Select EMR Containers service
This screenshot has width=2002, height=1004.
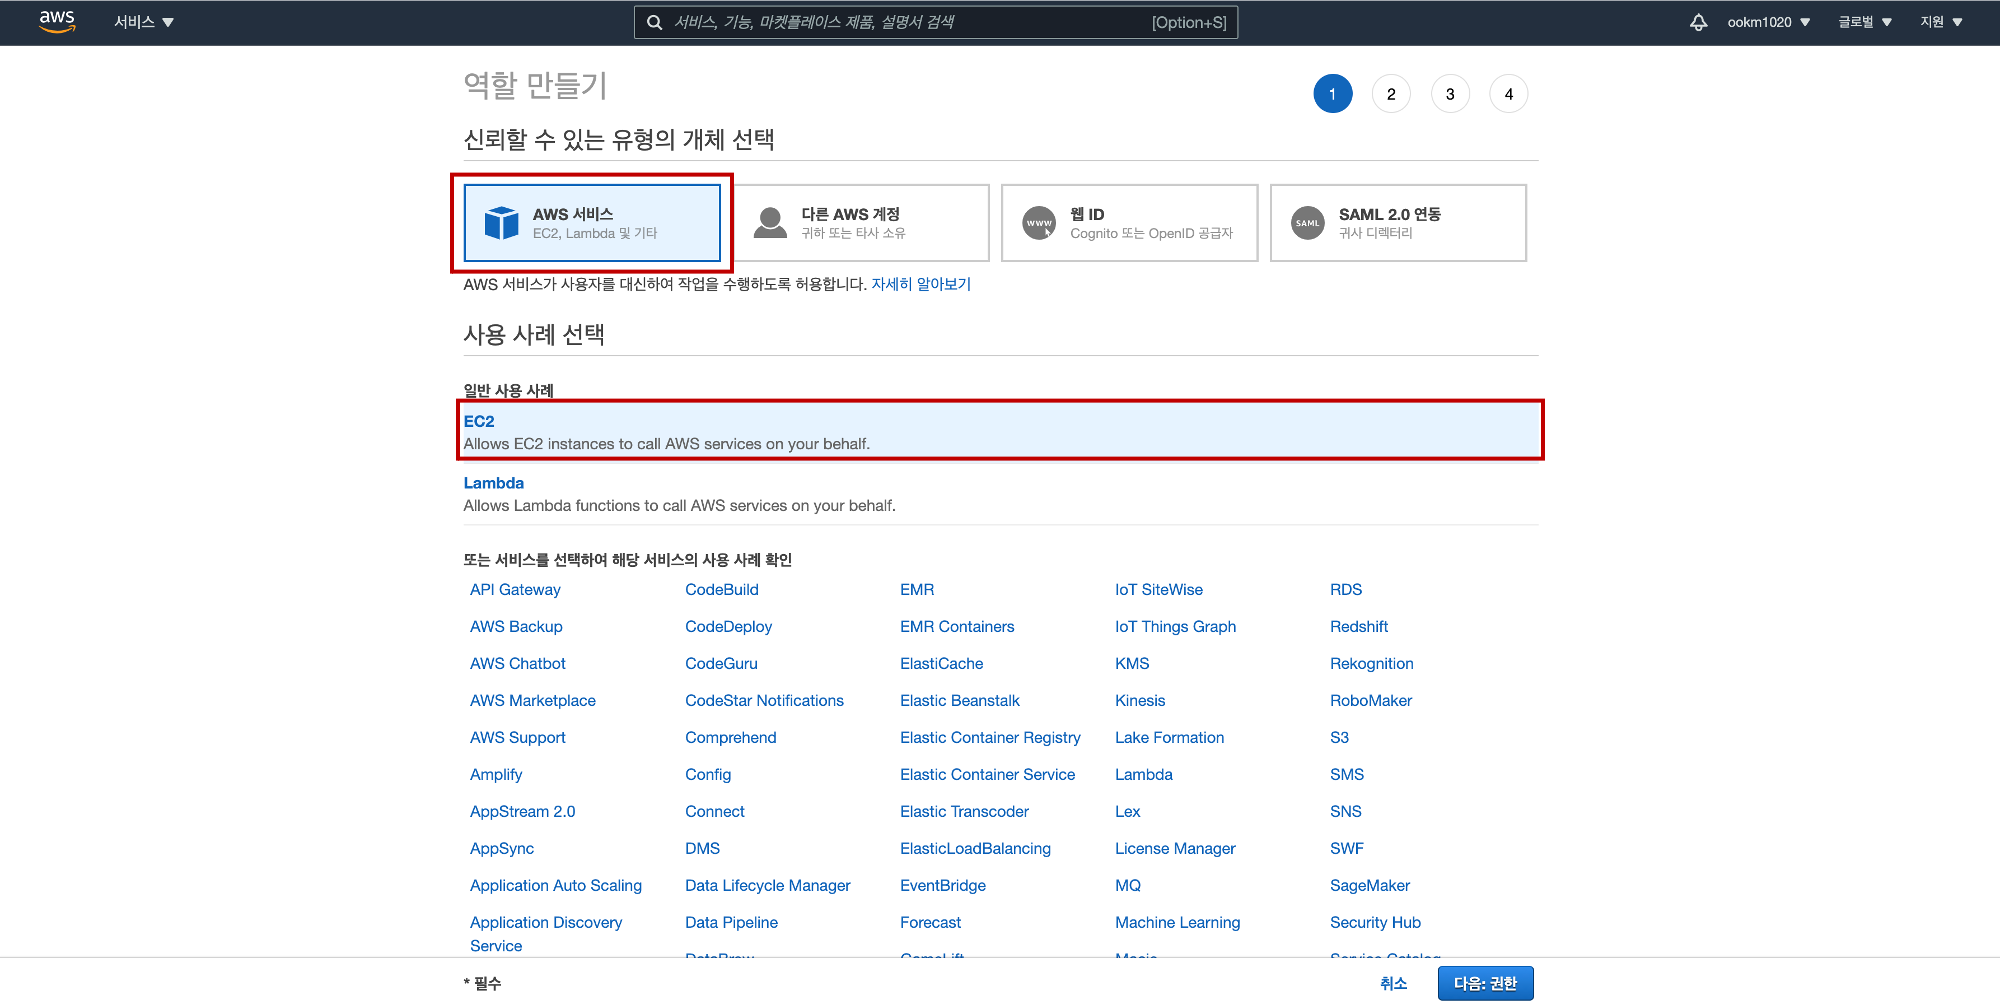pos(957,627)
